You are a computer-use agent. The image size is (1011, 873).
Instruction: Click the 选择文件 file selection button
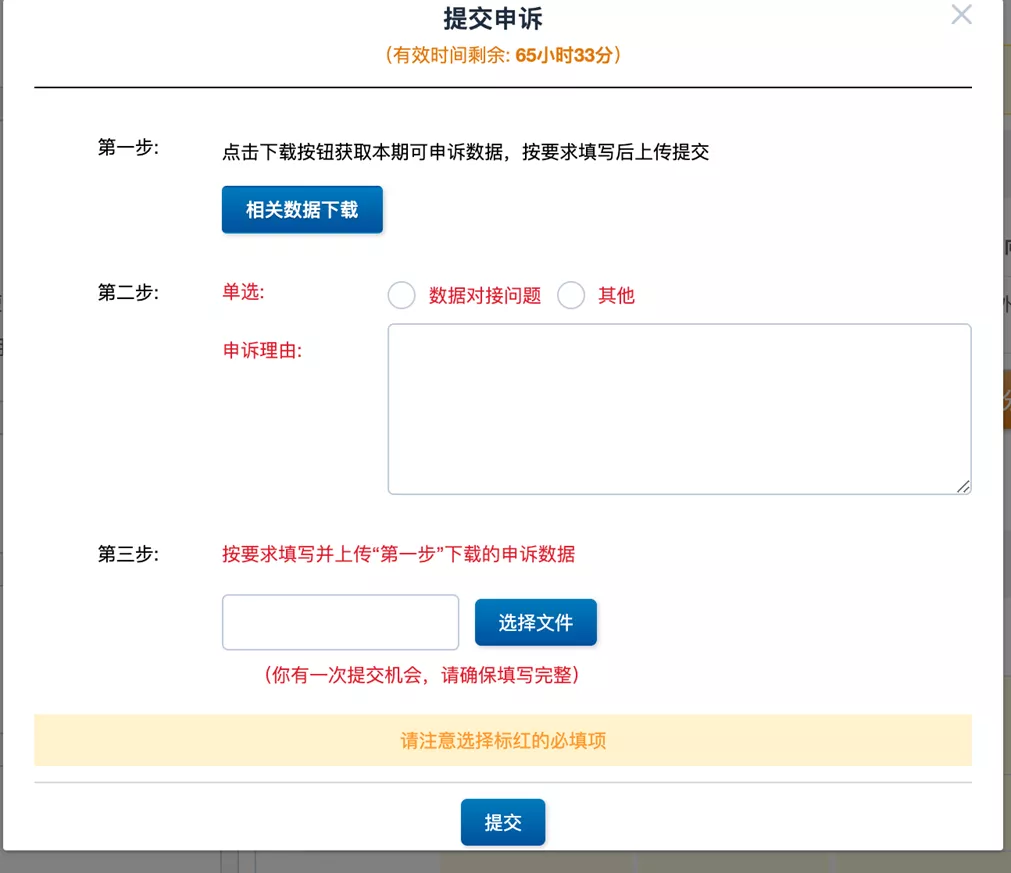click(x=535, y=621)
